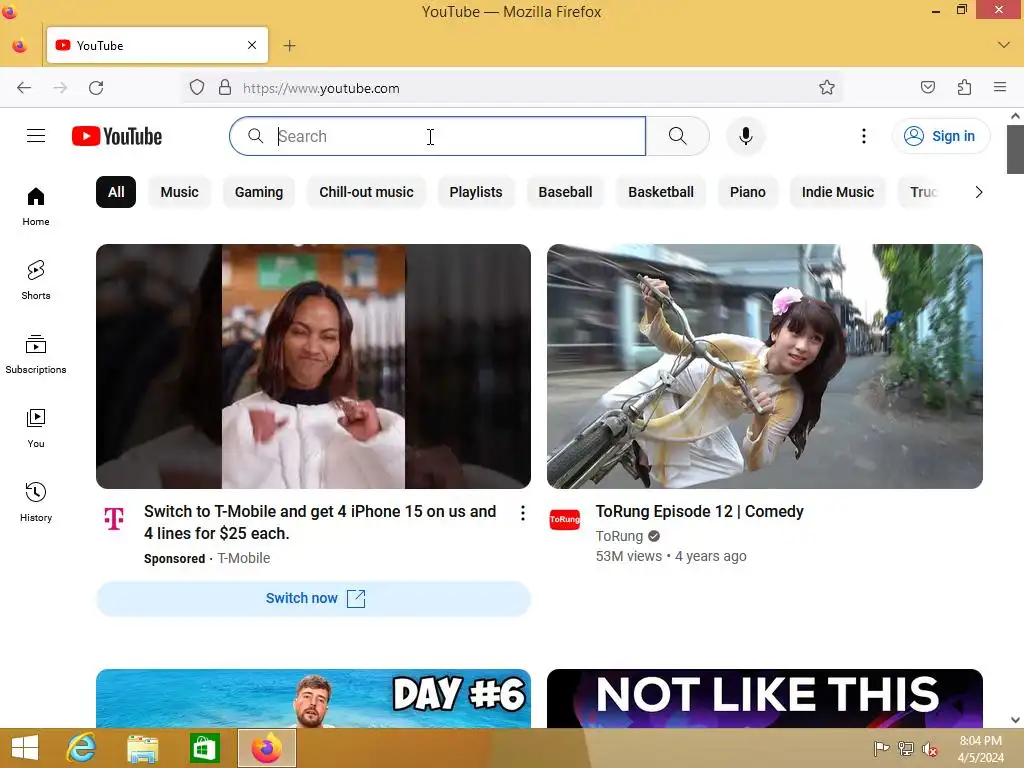Viewport: 1024px width, 768px height.
Task: Focus the YouTube search field
Action: (x=438, y=136)
